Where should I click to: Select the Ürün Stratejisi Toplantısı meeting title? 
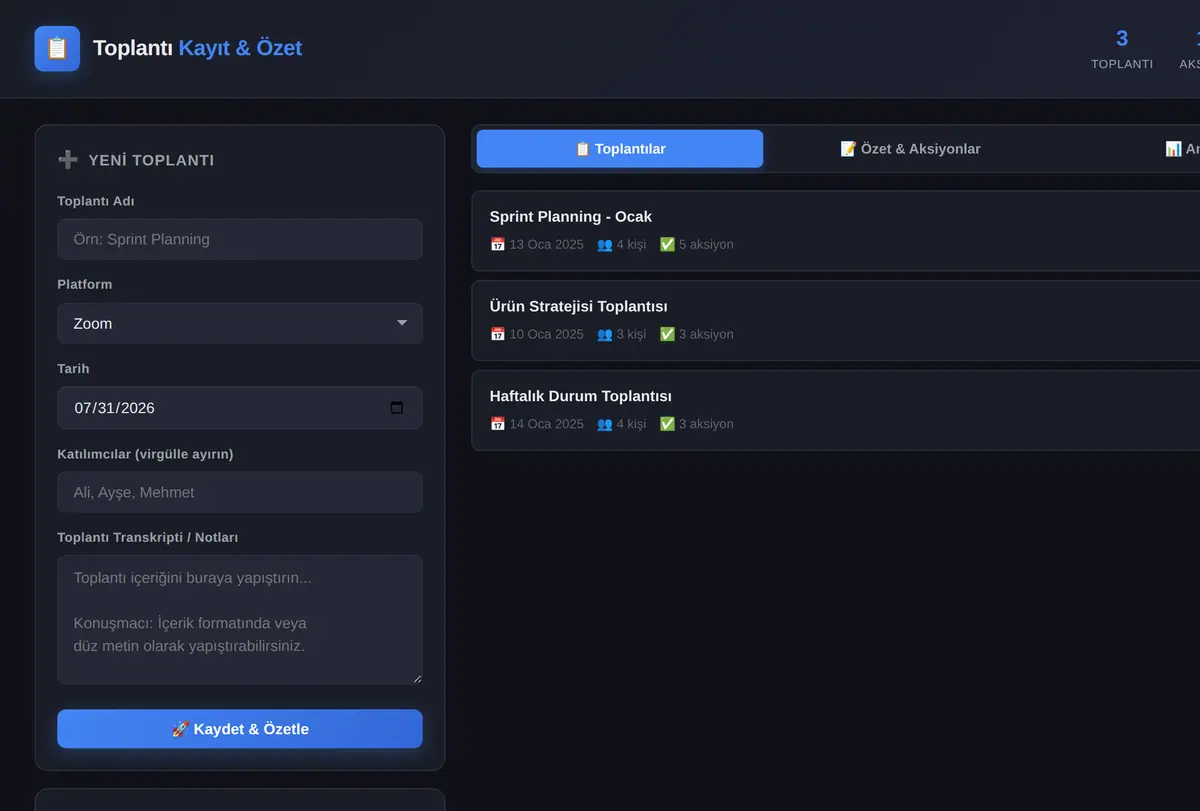click(579, 306)
